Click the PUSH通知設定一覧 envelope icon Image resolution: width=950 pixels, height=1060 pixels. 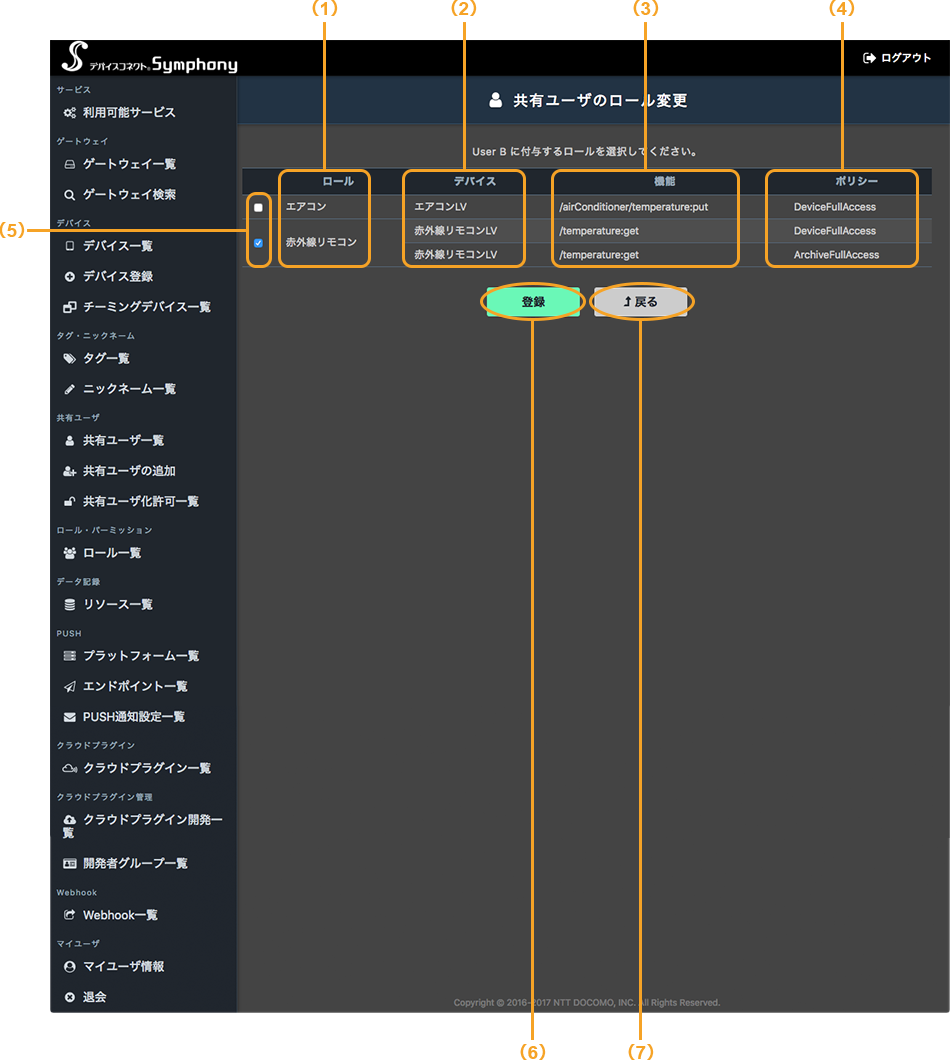(x=70, y=717)
